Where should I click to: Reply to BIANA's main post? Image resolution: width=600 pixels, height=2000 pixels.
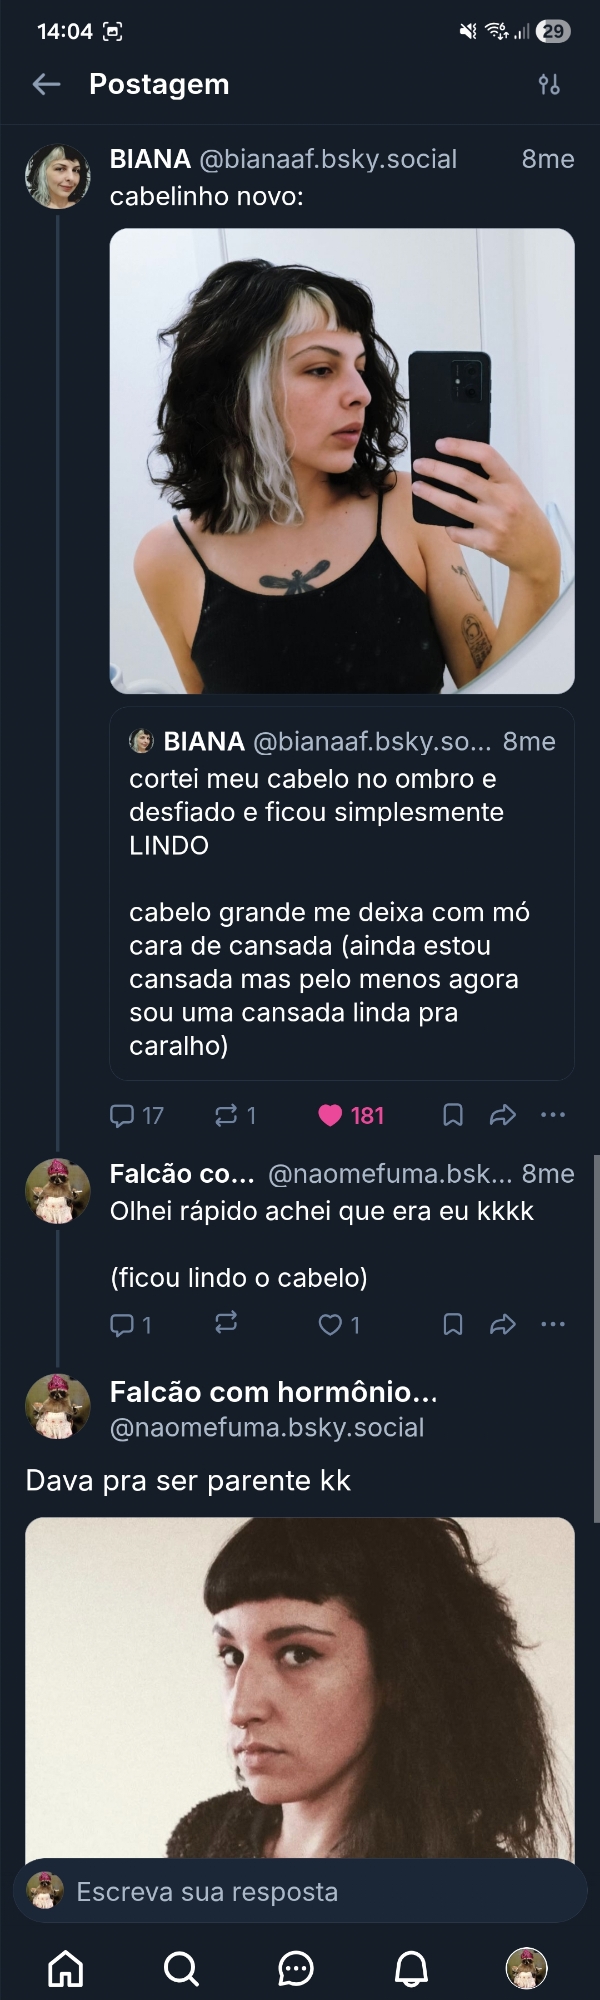[122, 1115]
